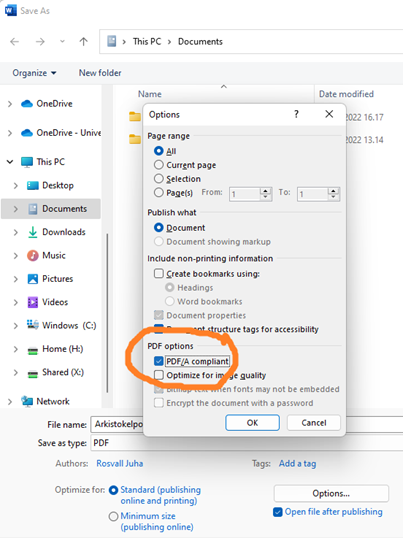Click the To page number field
Screen dimensions: 403x538
[313, 194]
